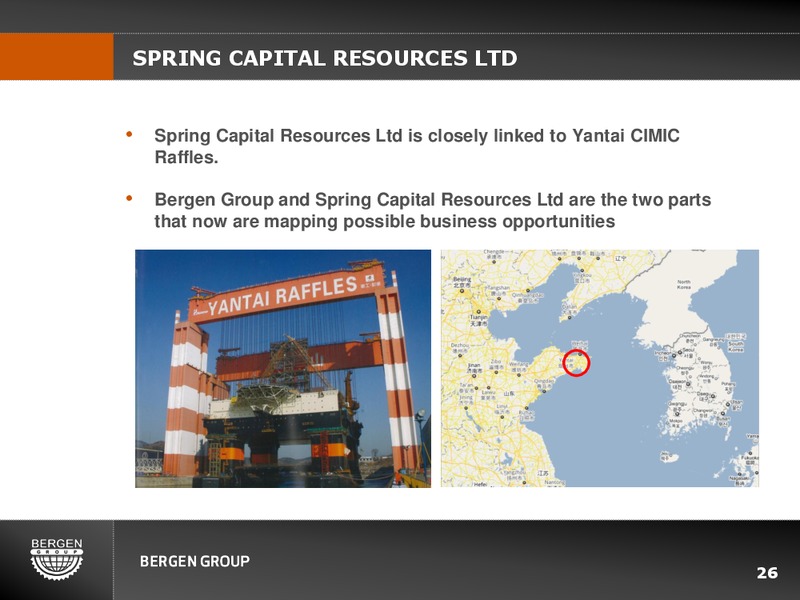Image resolution: width=800 pixels, height=600 pixels.
Task: Click the North Korea label on the map
Action: 684,284
